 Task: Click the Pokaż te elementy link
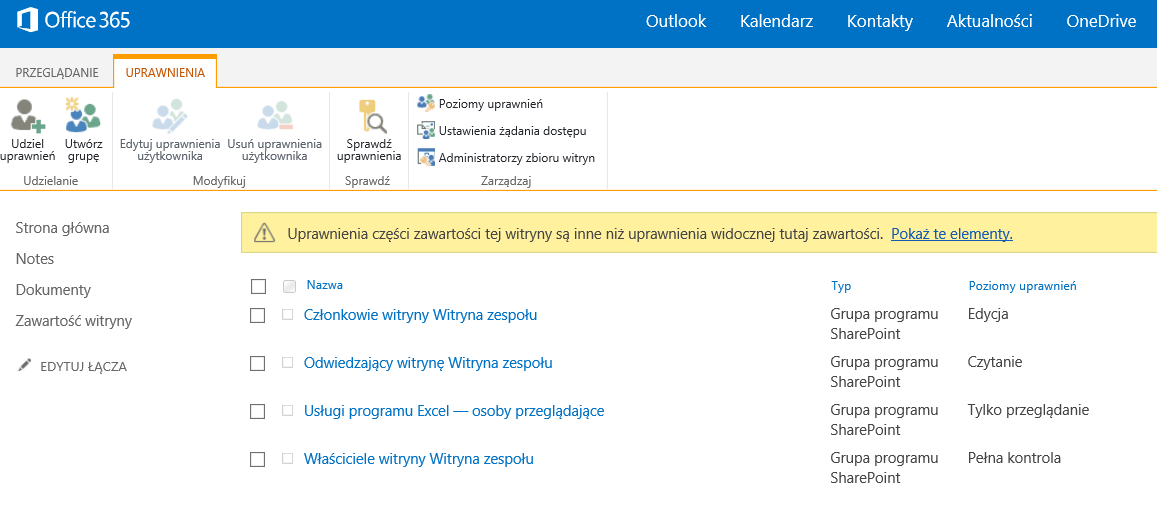pos(952,235)
